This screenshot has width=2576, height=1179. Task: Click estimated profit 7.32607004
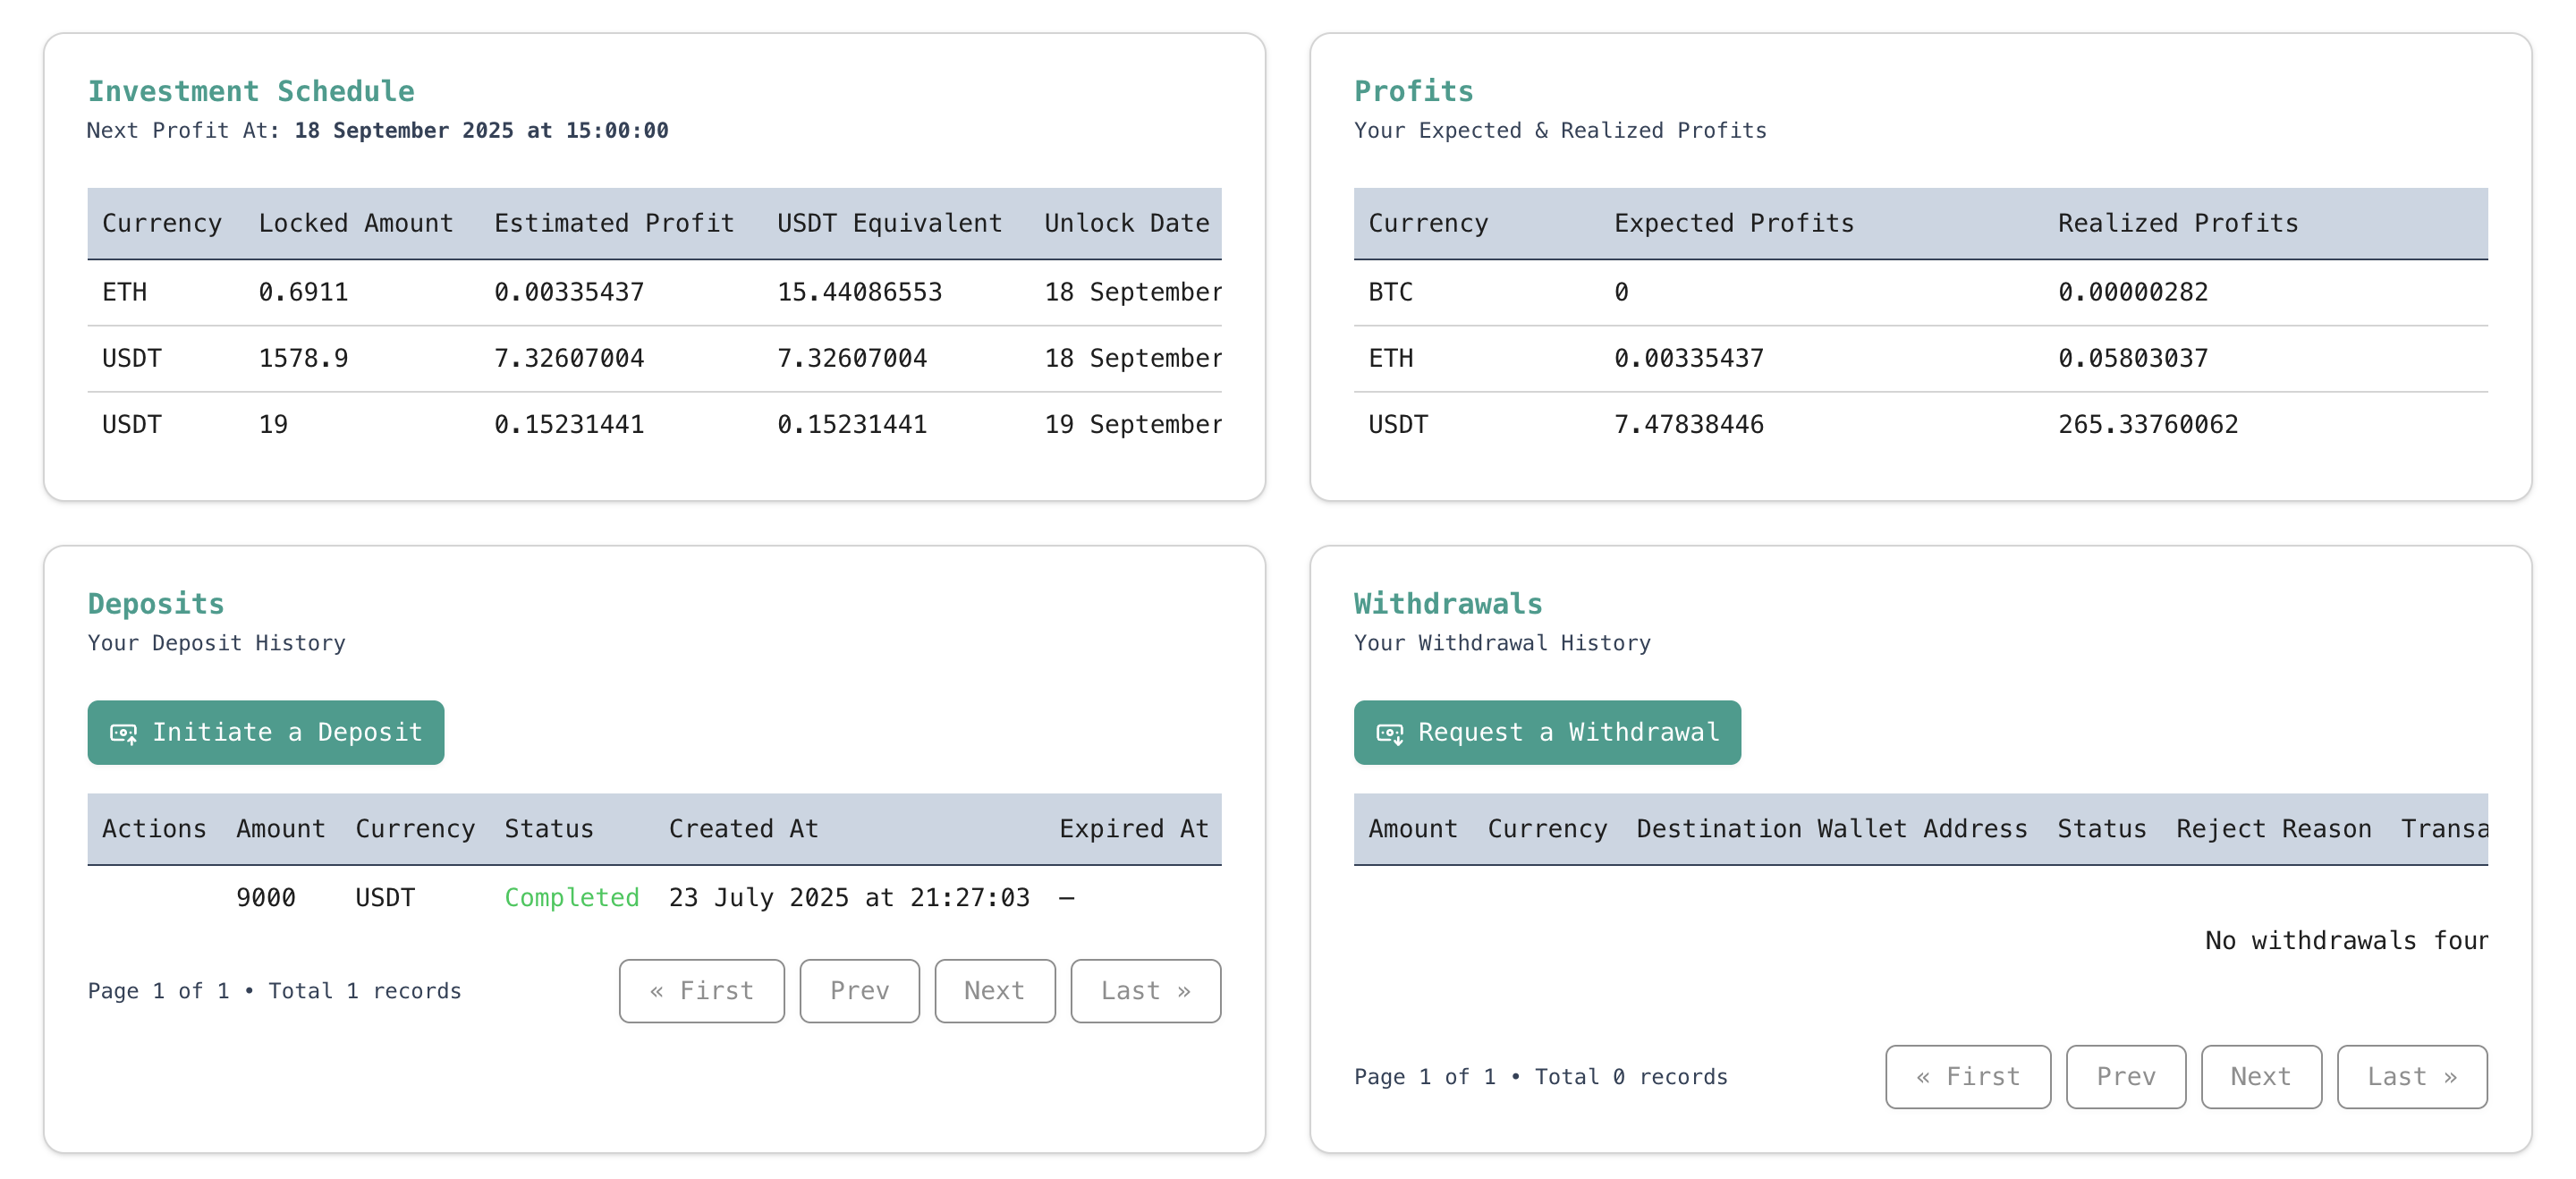tap(569, 359)
